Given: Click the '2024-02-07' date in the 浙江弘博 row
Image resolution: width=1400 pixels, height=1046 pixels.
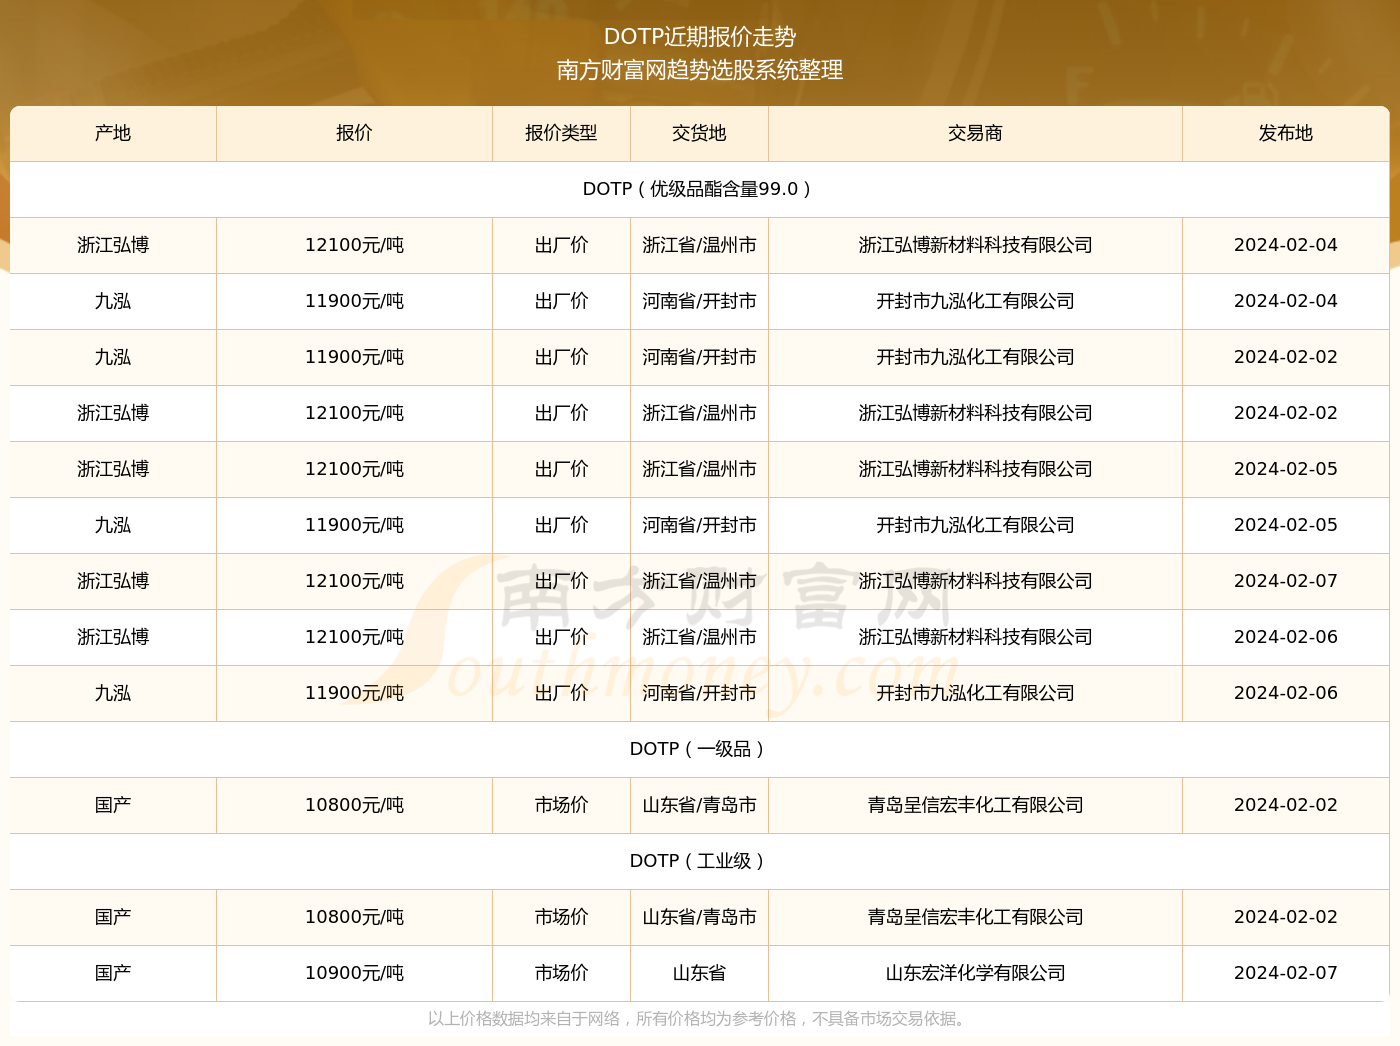Looking at the screenshot, I should click(x=1286, y=581).
